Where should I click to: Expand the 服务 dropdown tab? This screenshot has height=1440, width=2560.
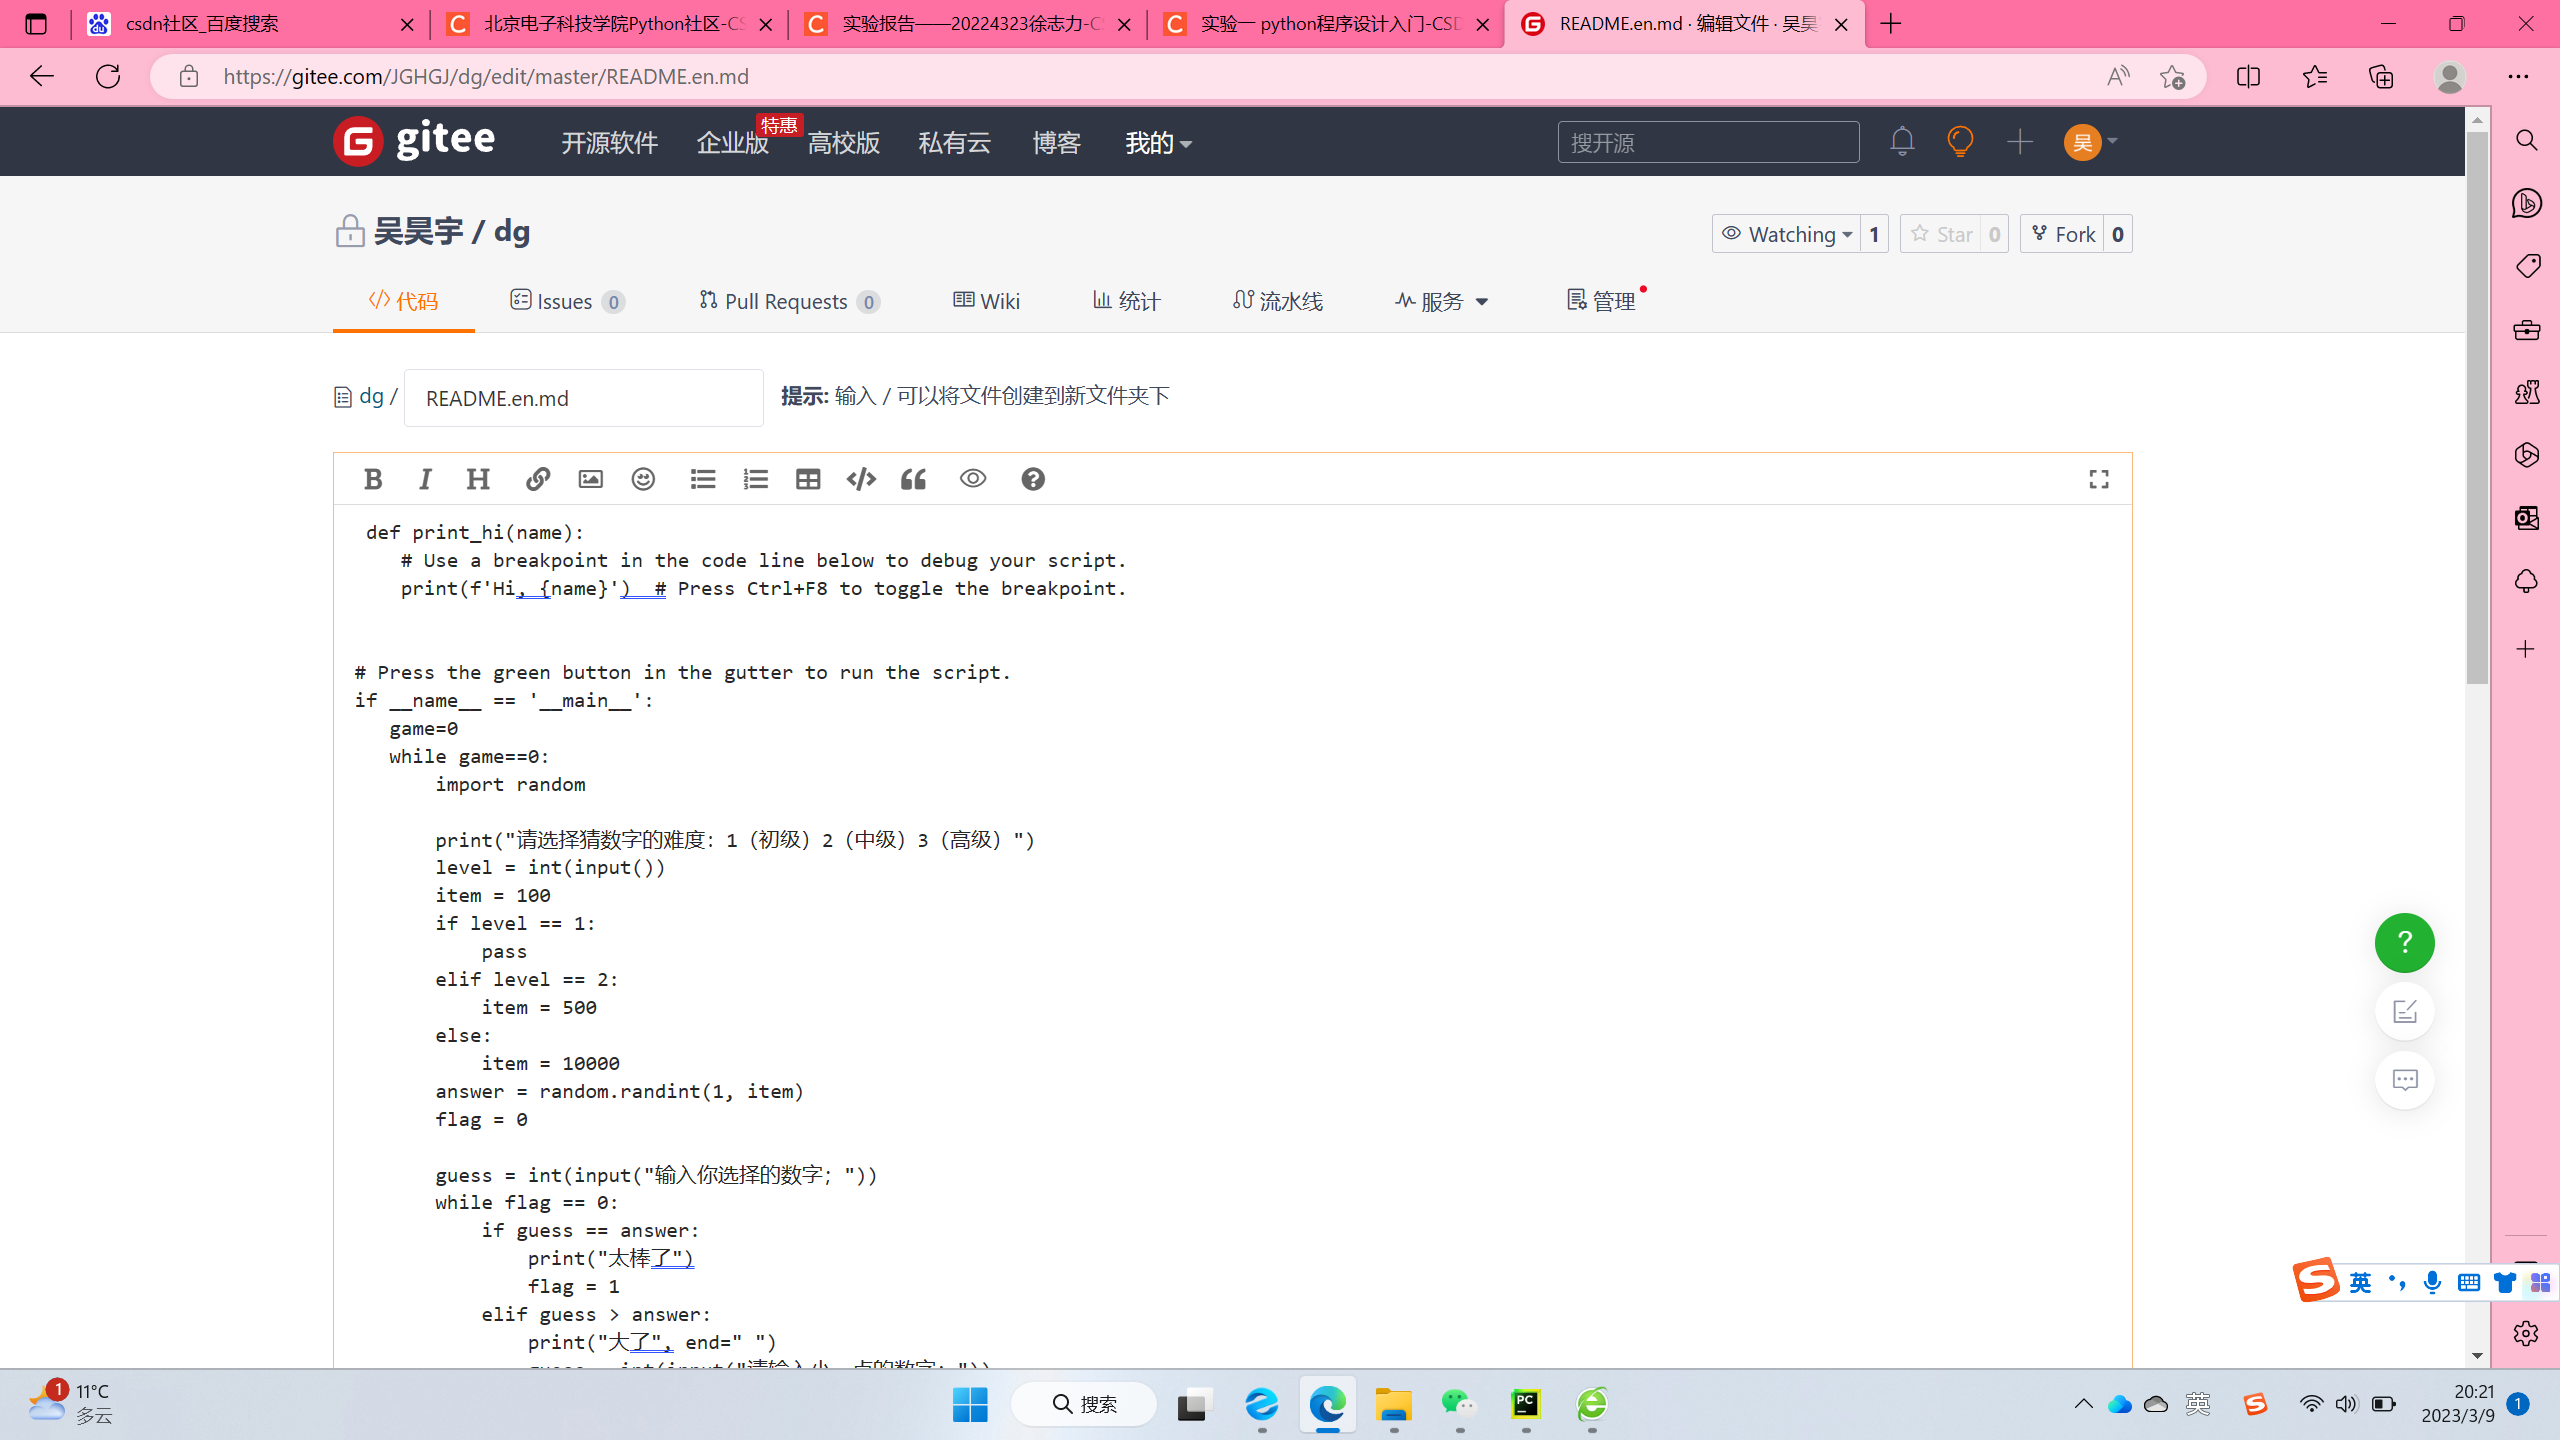coord(1441,301)
